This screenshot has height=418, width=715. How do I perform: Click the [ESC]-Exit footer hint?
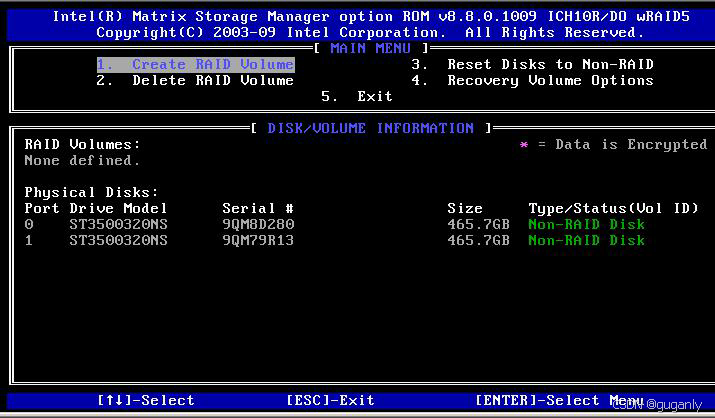(x=331, y=401)
